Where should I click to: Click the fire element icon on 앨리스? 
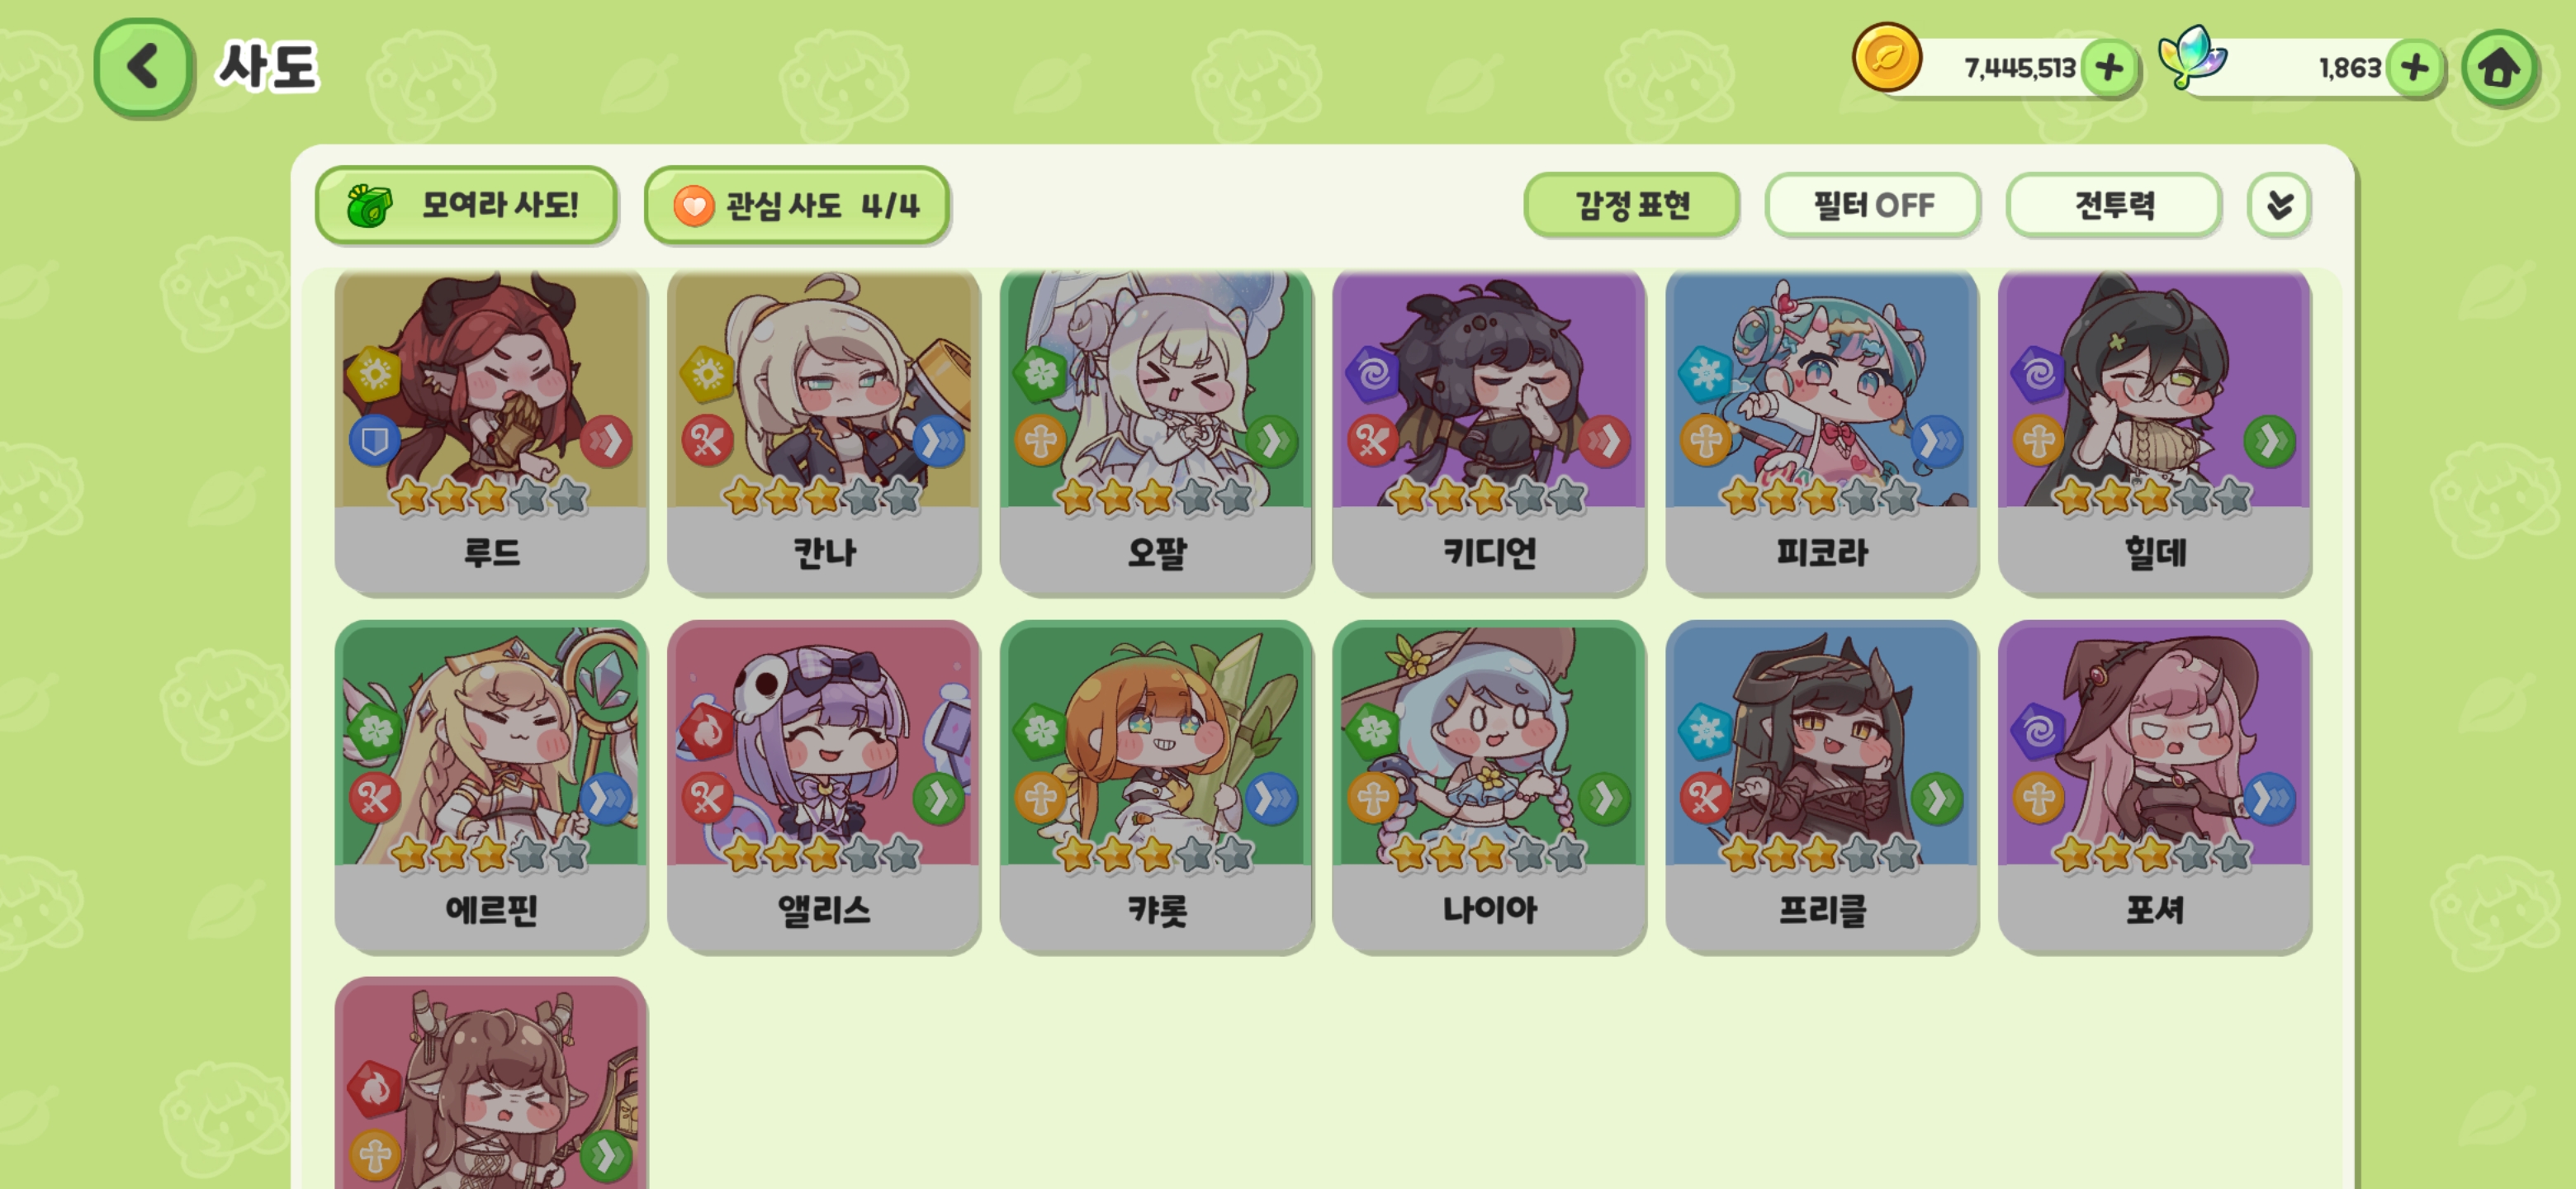pos(707,731)
